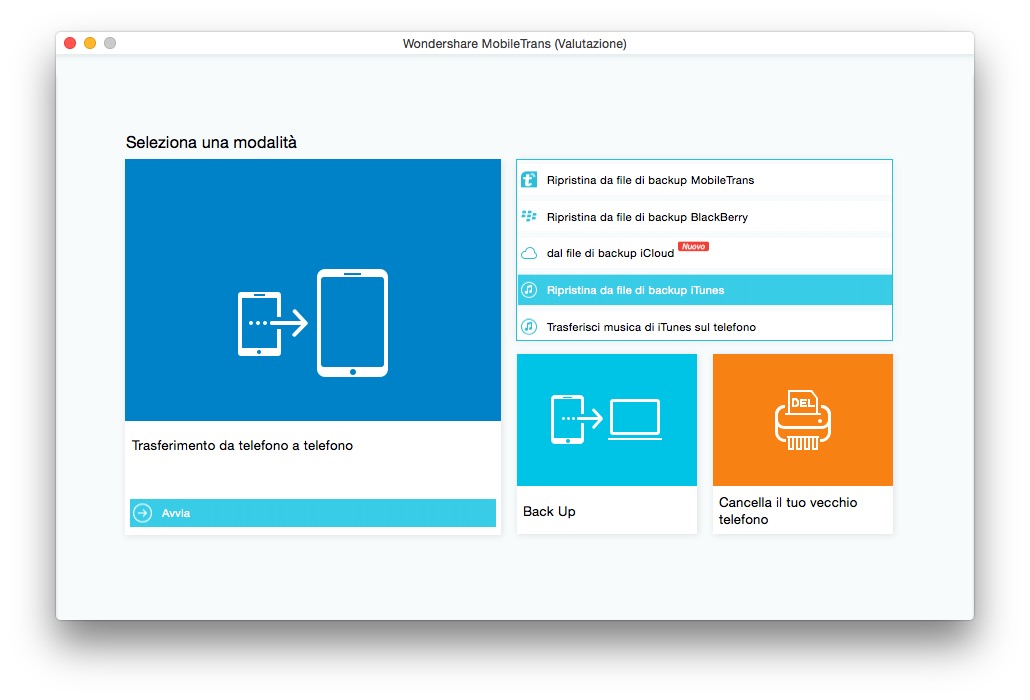The height and width of the screenshot is (700, 1030).
Task: Click the music note icon for iTunes music transfer
Action: pos(529,326)
